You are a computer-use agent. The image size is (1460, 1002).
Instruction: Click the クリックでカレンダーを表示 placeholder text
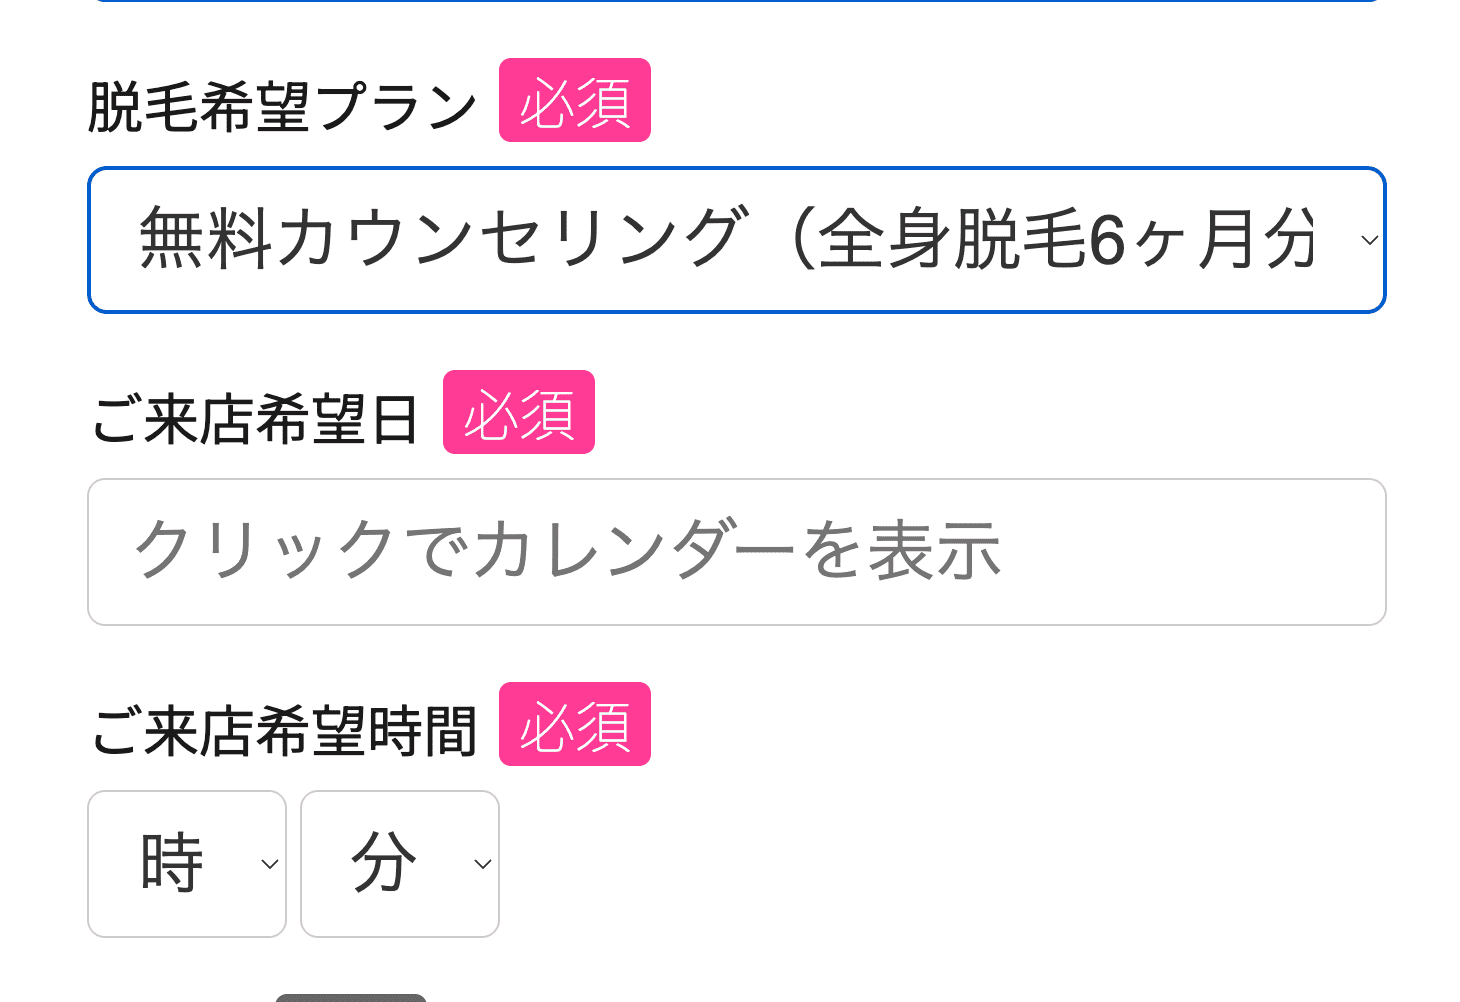coord(567,552)
